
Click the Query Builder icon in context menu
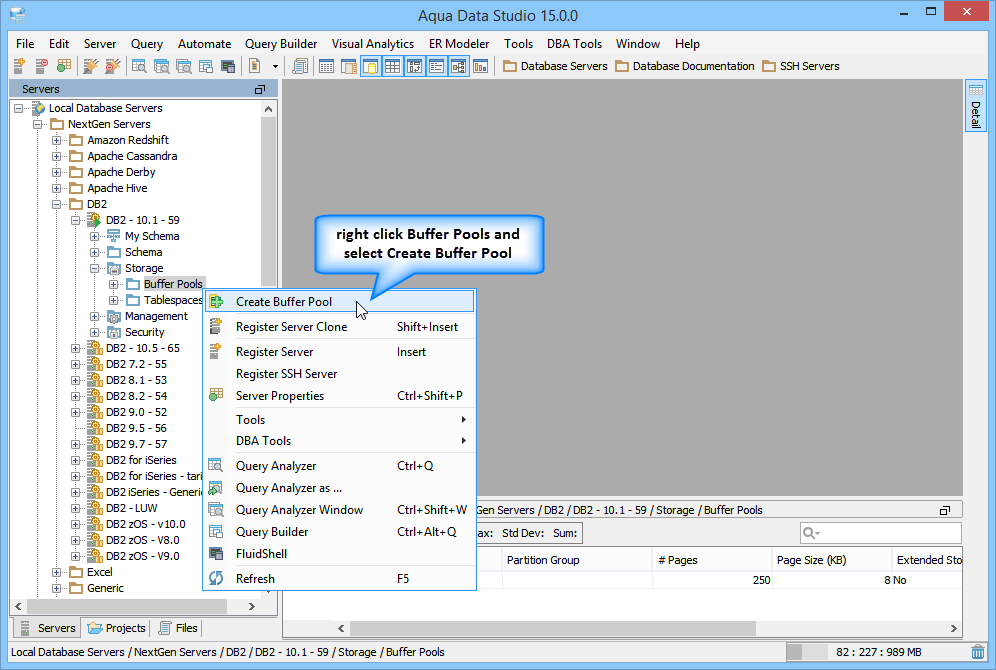216,532
